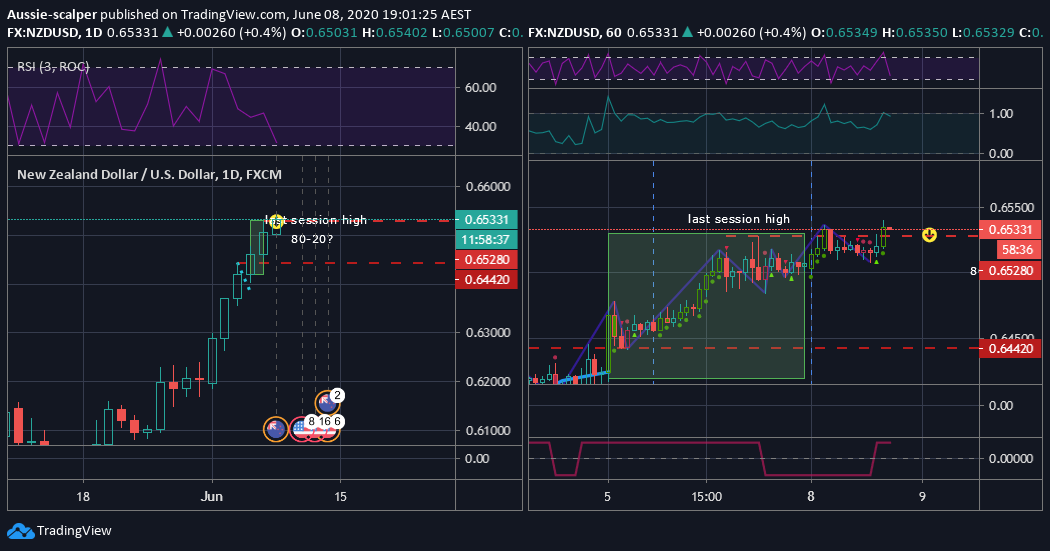
Task: Click the Aussie-scalper author name
Action: (52, 14)
